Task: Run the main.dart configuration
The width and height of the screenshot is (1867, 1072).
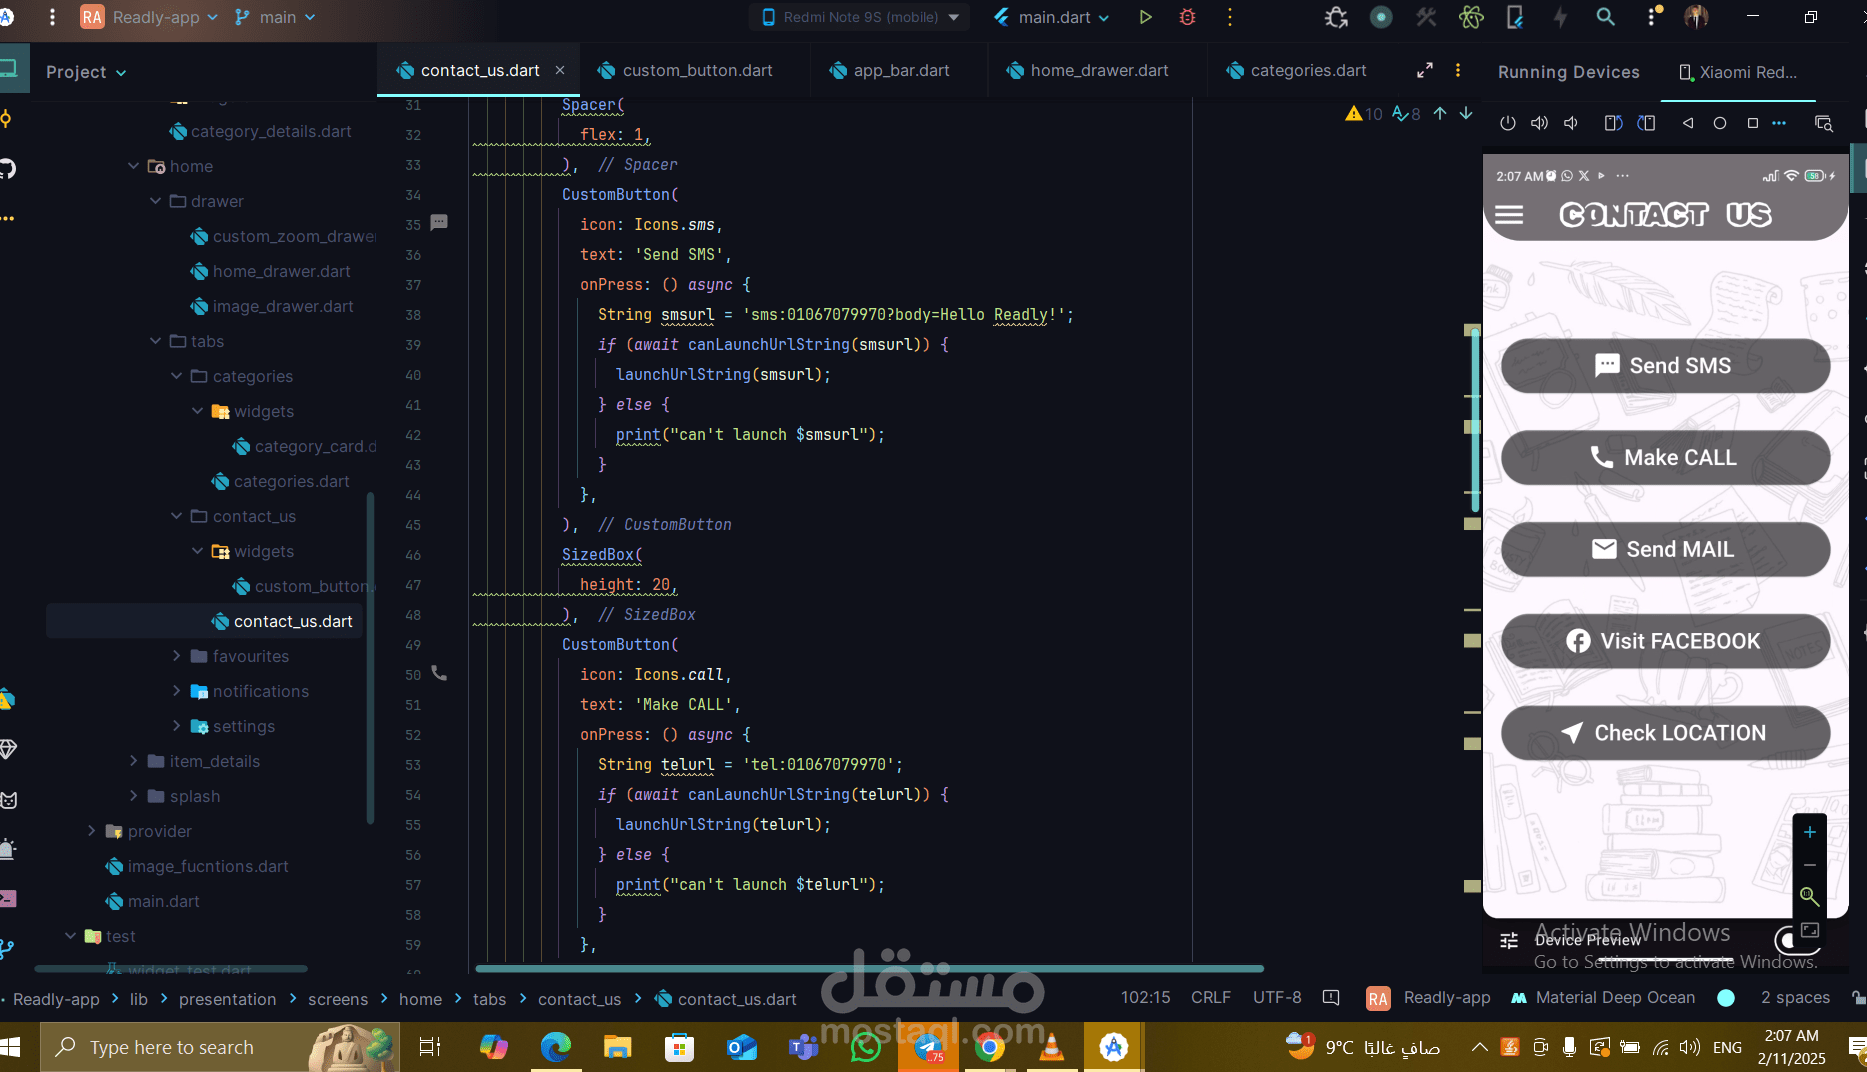Action: (x=1145, y=17)
